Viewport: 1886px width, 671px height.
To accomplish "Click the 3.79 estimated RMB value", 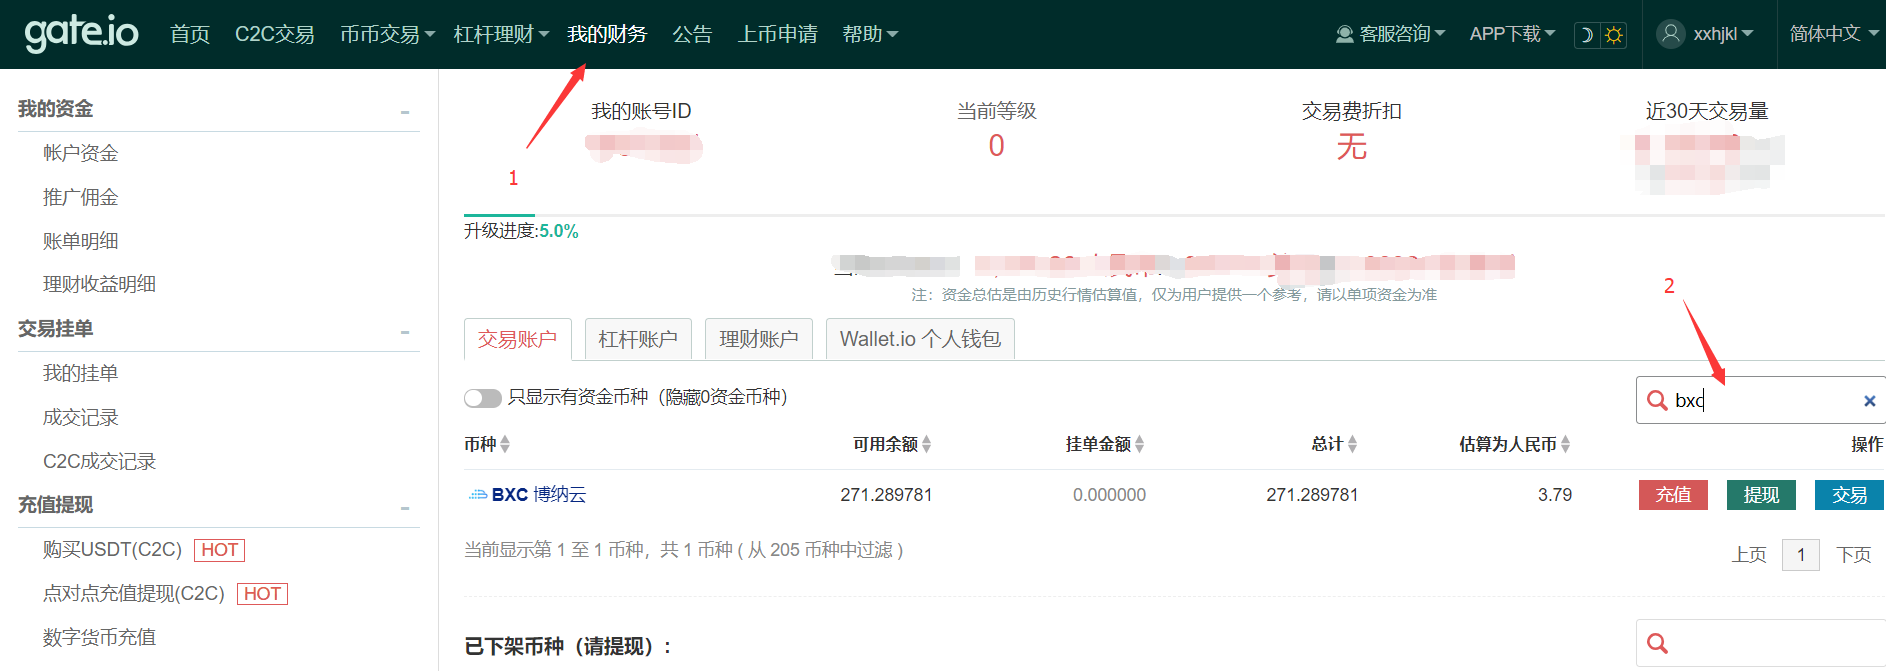I will (1555, 495).
